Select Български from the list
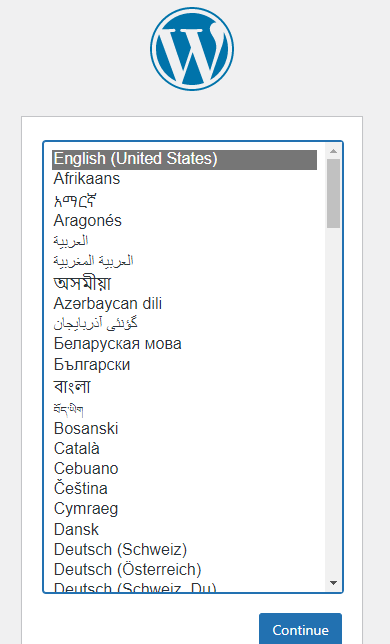The height and width of the screenshot is (644, 390). (184, 365)
